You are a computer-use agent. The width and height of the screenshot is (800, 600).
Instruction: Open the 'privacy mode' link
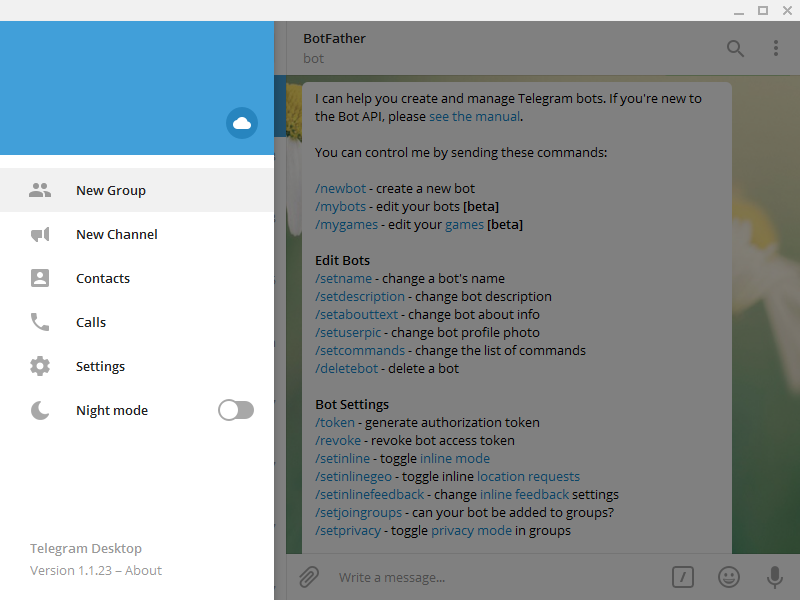[471, 531]
